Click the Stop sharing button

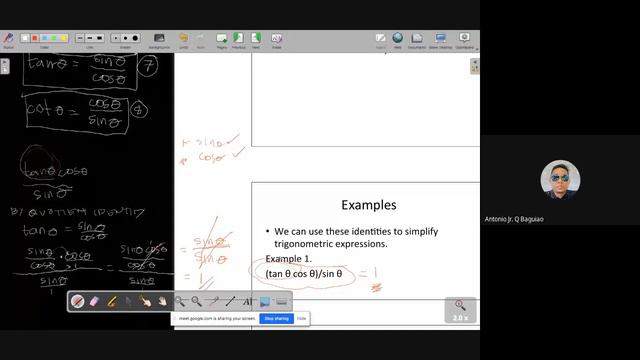[276, 318]
